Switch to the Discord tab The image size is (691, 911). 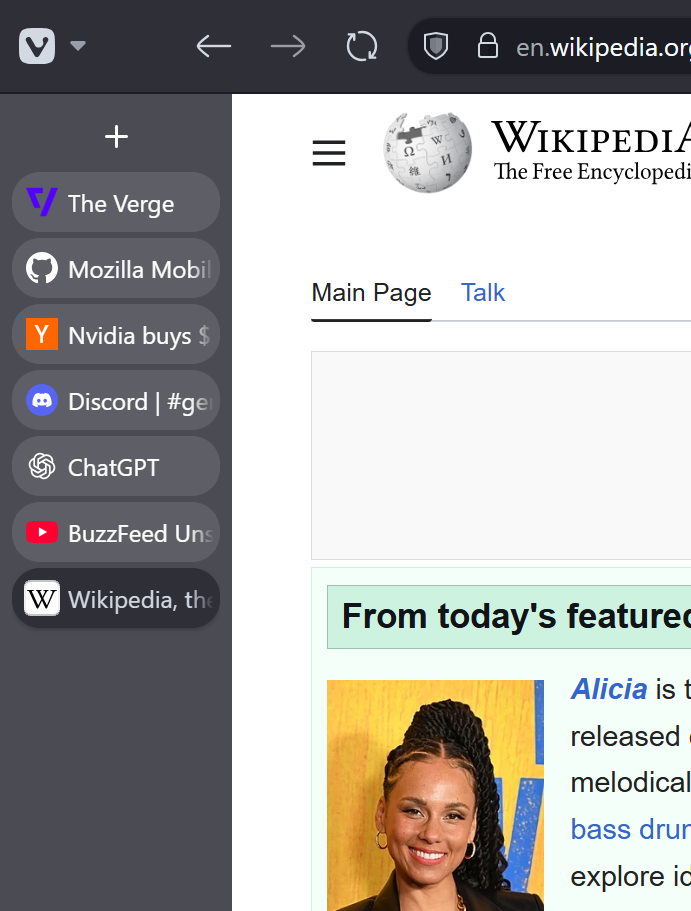click(116, 401)
